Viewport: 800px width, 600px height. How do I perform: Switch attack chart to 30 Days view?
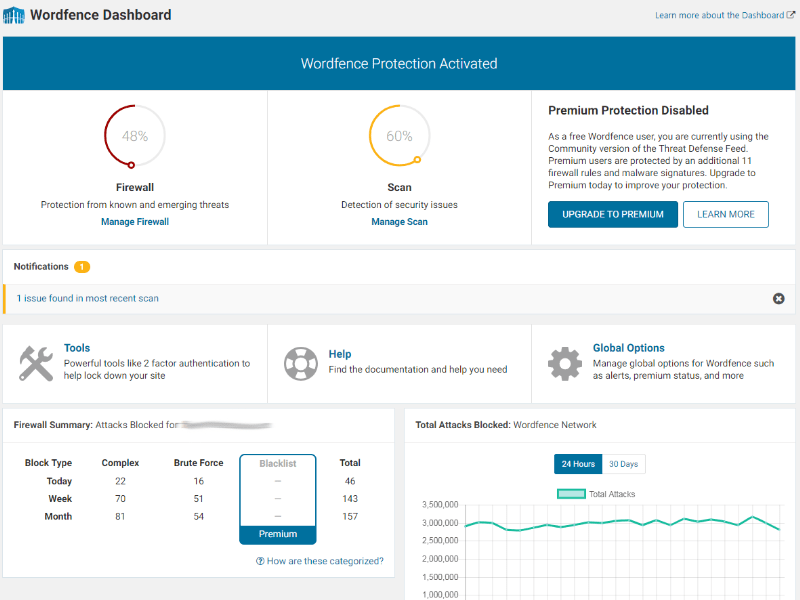[x=624, y=464]
